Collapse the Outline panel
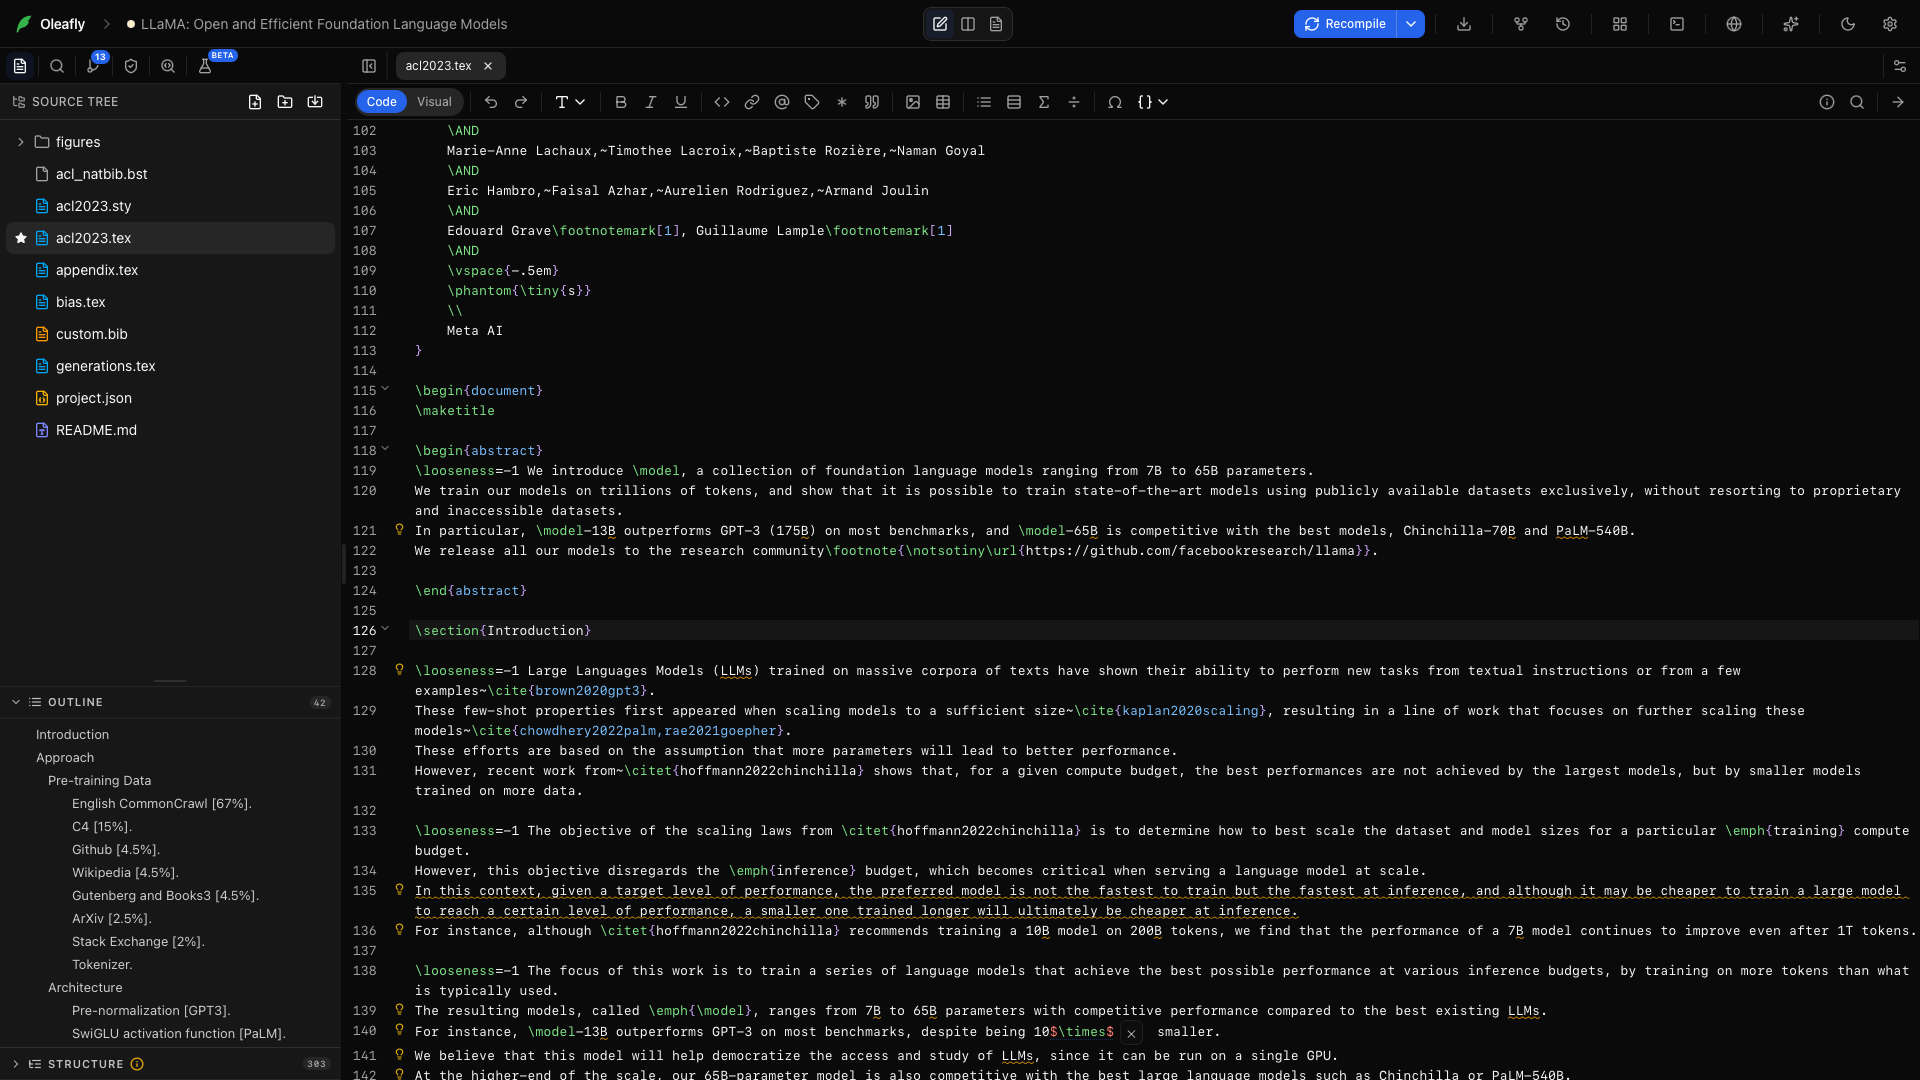 point(16,702)
